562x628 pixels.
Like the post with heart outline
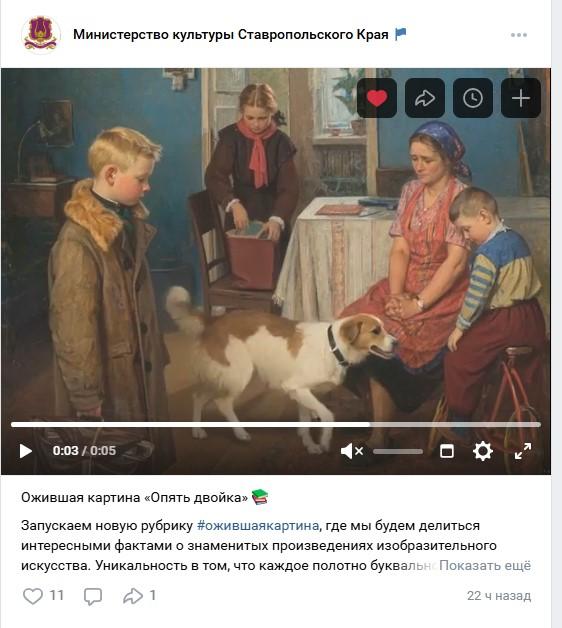tap(32, 596)
